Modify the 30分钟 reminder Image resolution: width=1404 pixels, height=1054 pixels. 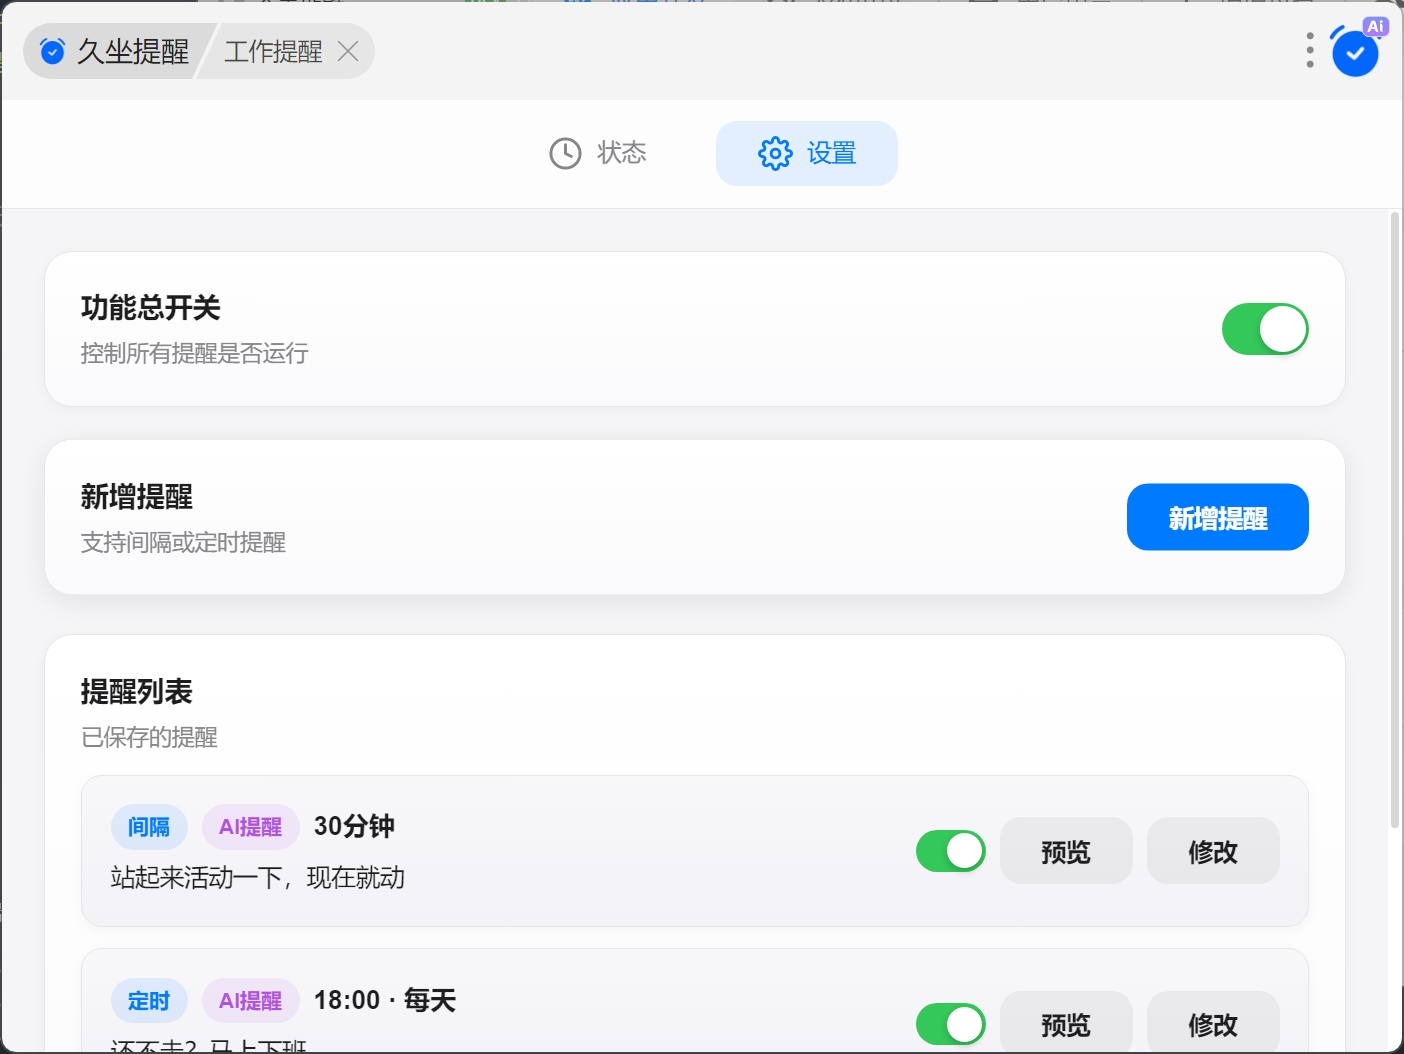1212,851
